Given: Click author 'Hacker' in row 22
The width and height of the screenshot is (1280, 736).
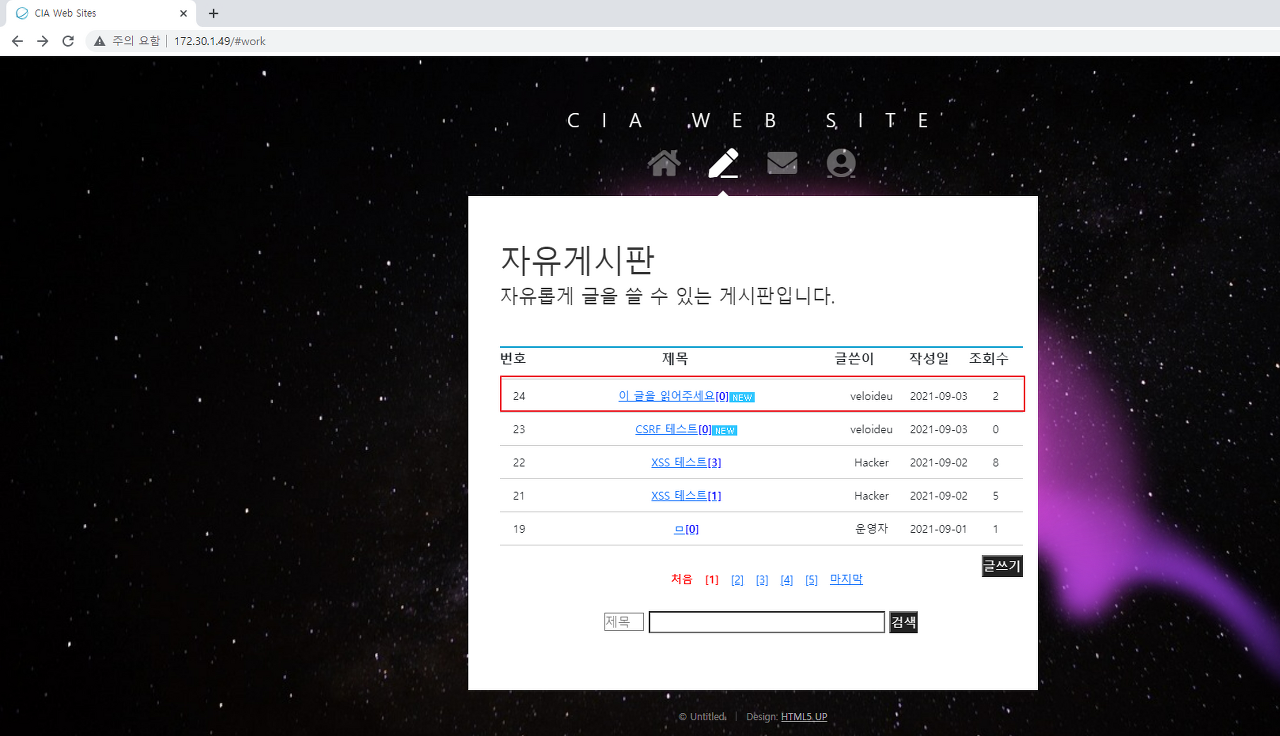Looking at the screenshot, I should pos(871,462).
